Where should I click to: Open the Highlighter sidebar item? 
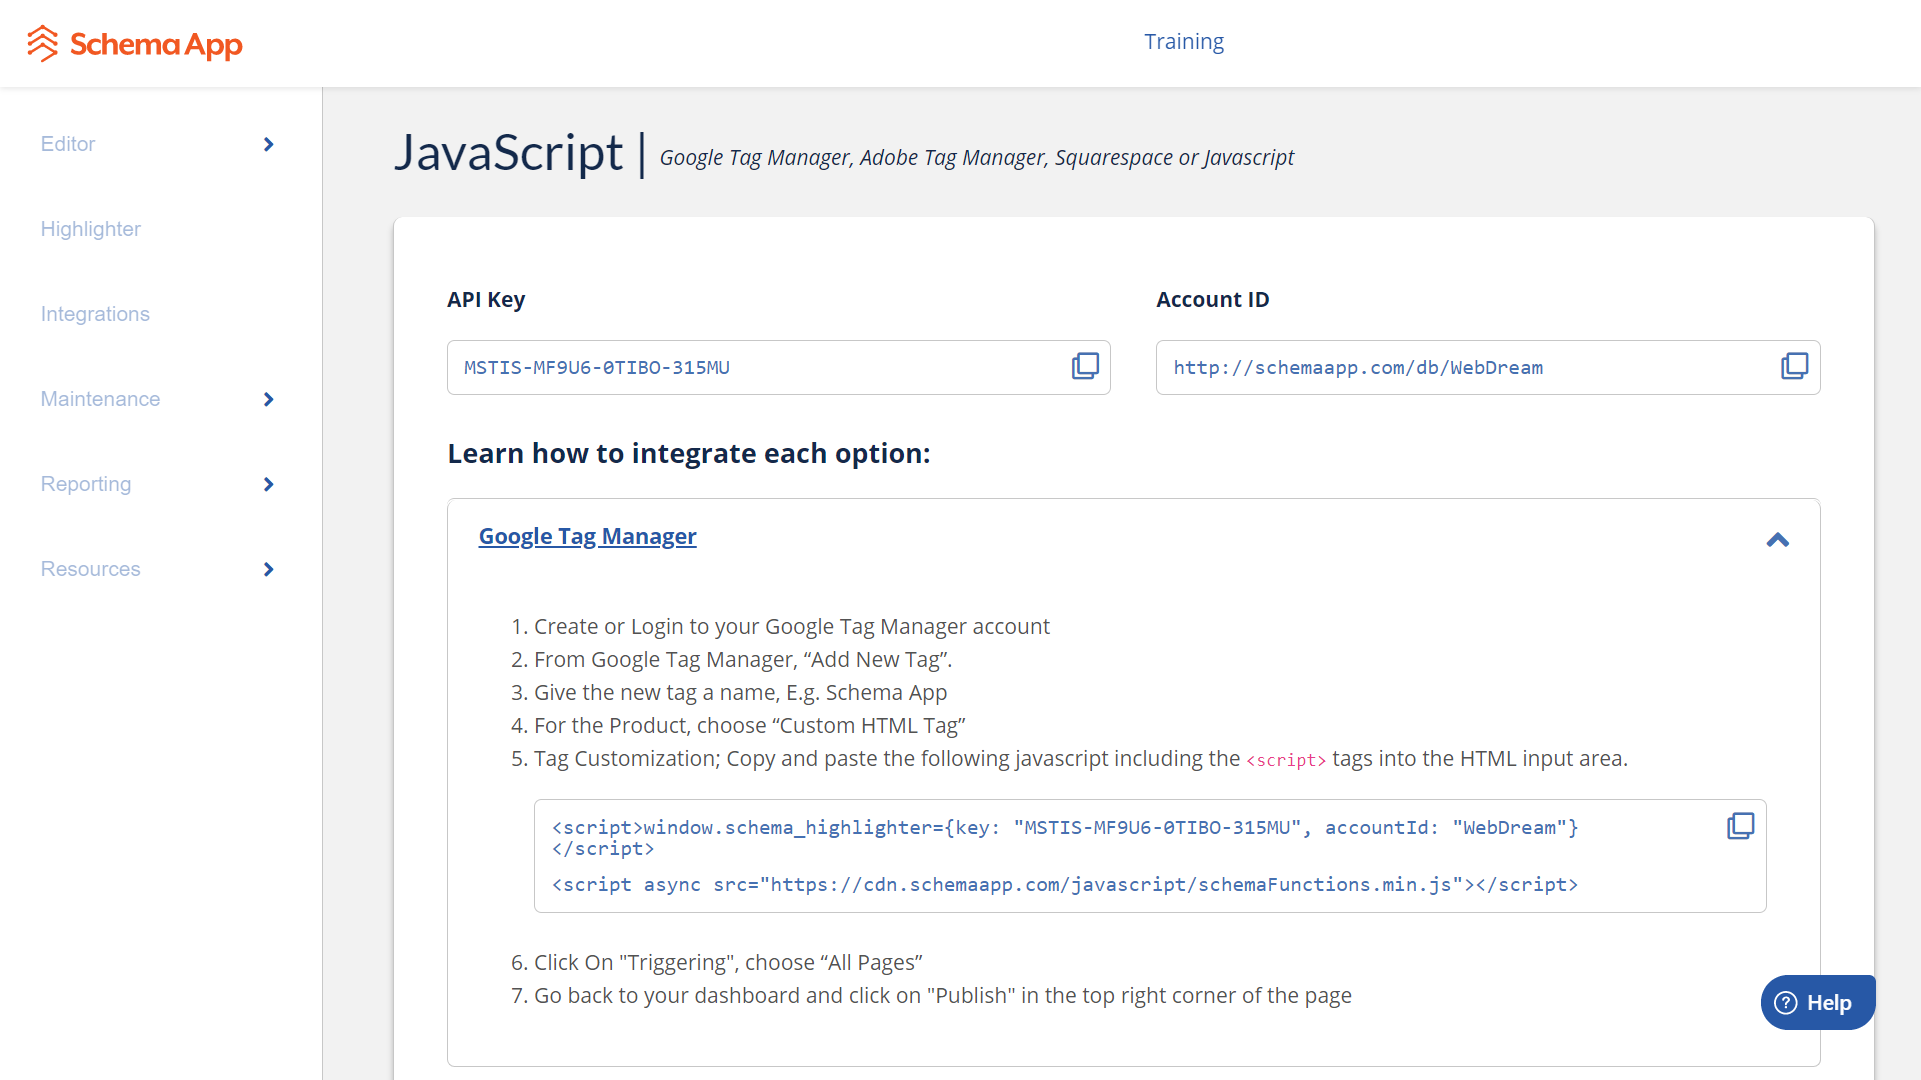[x=91, y=229]
